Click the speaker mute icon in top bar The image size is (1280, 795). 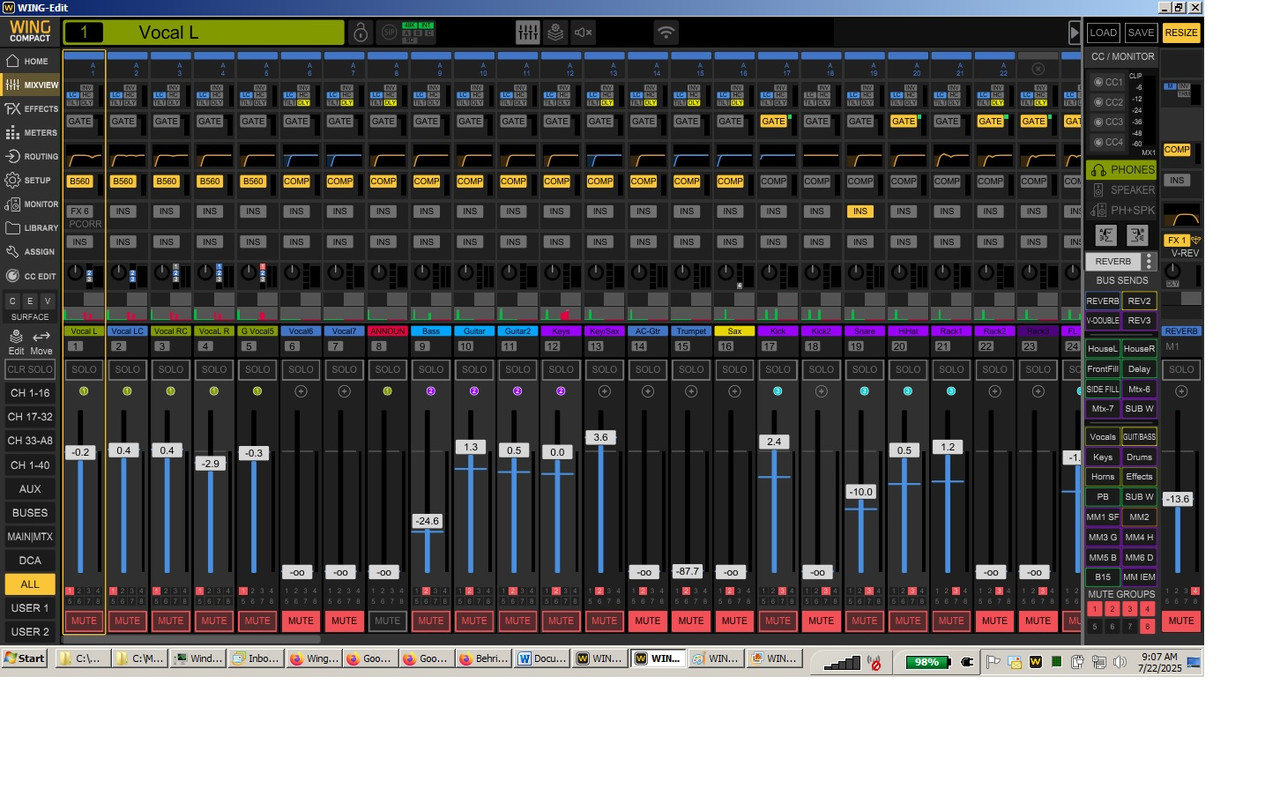[x=583, y=33]
